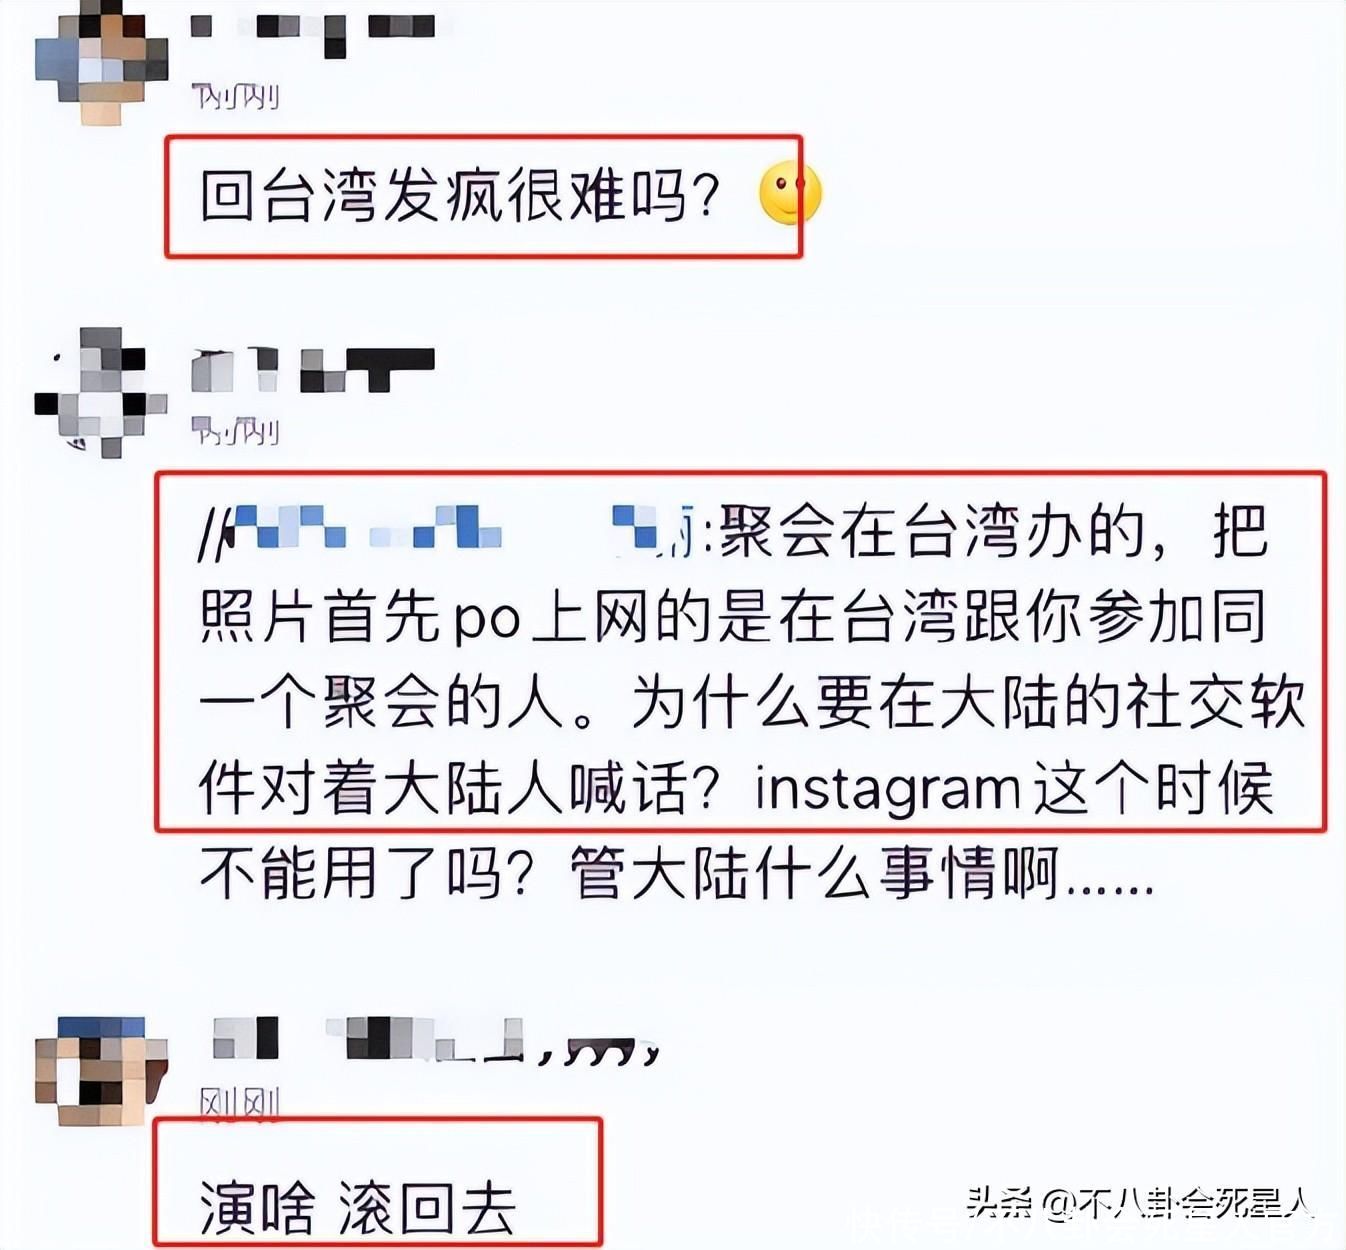The width and height of the screenshot is (1346, 1250).
Task: Click the 刚刚 timestamp under second username
Action: tap(235, 432)
